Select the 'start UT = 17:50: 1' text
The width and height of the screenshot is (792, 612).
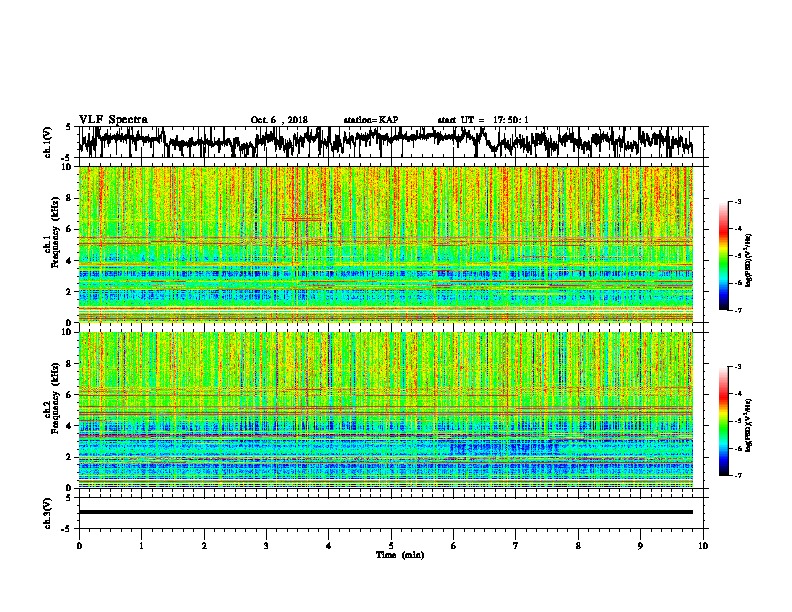[483, 120]
